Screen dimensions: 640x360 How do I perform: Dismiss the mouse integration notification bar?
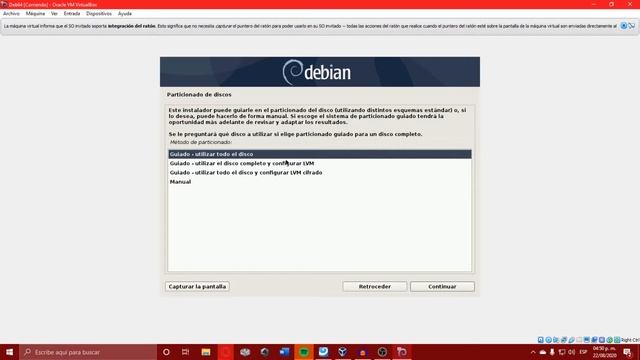[623, 26]
